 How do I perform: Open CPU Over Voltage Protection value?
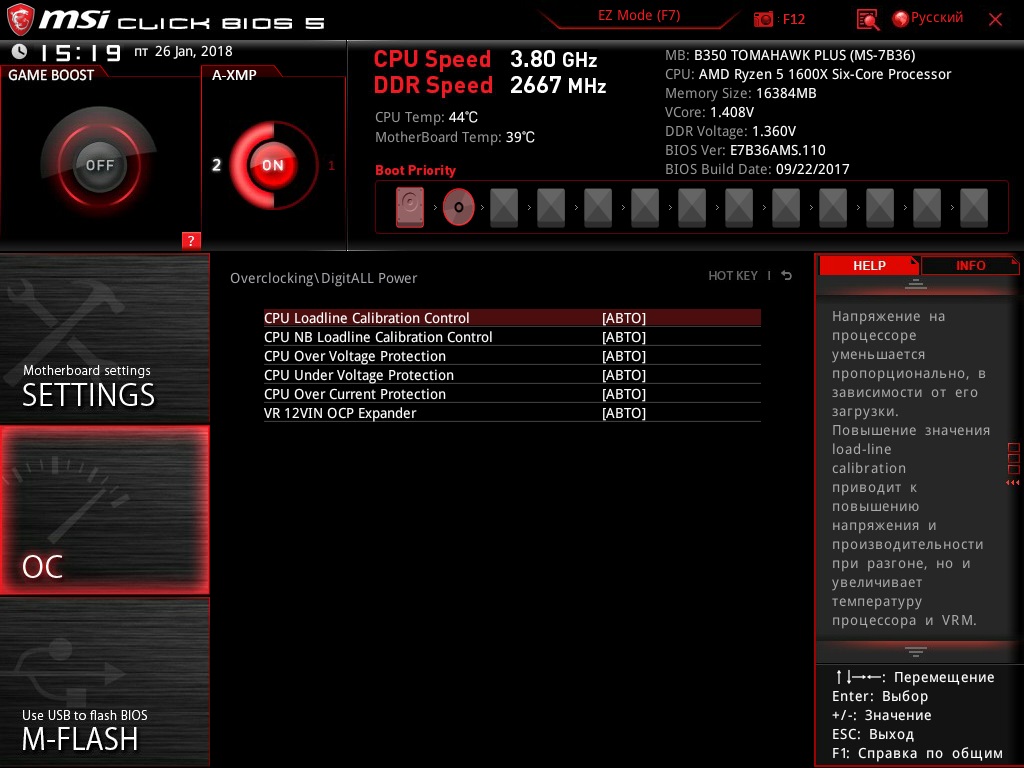(x=624, y=356)
